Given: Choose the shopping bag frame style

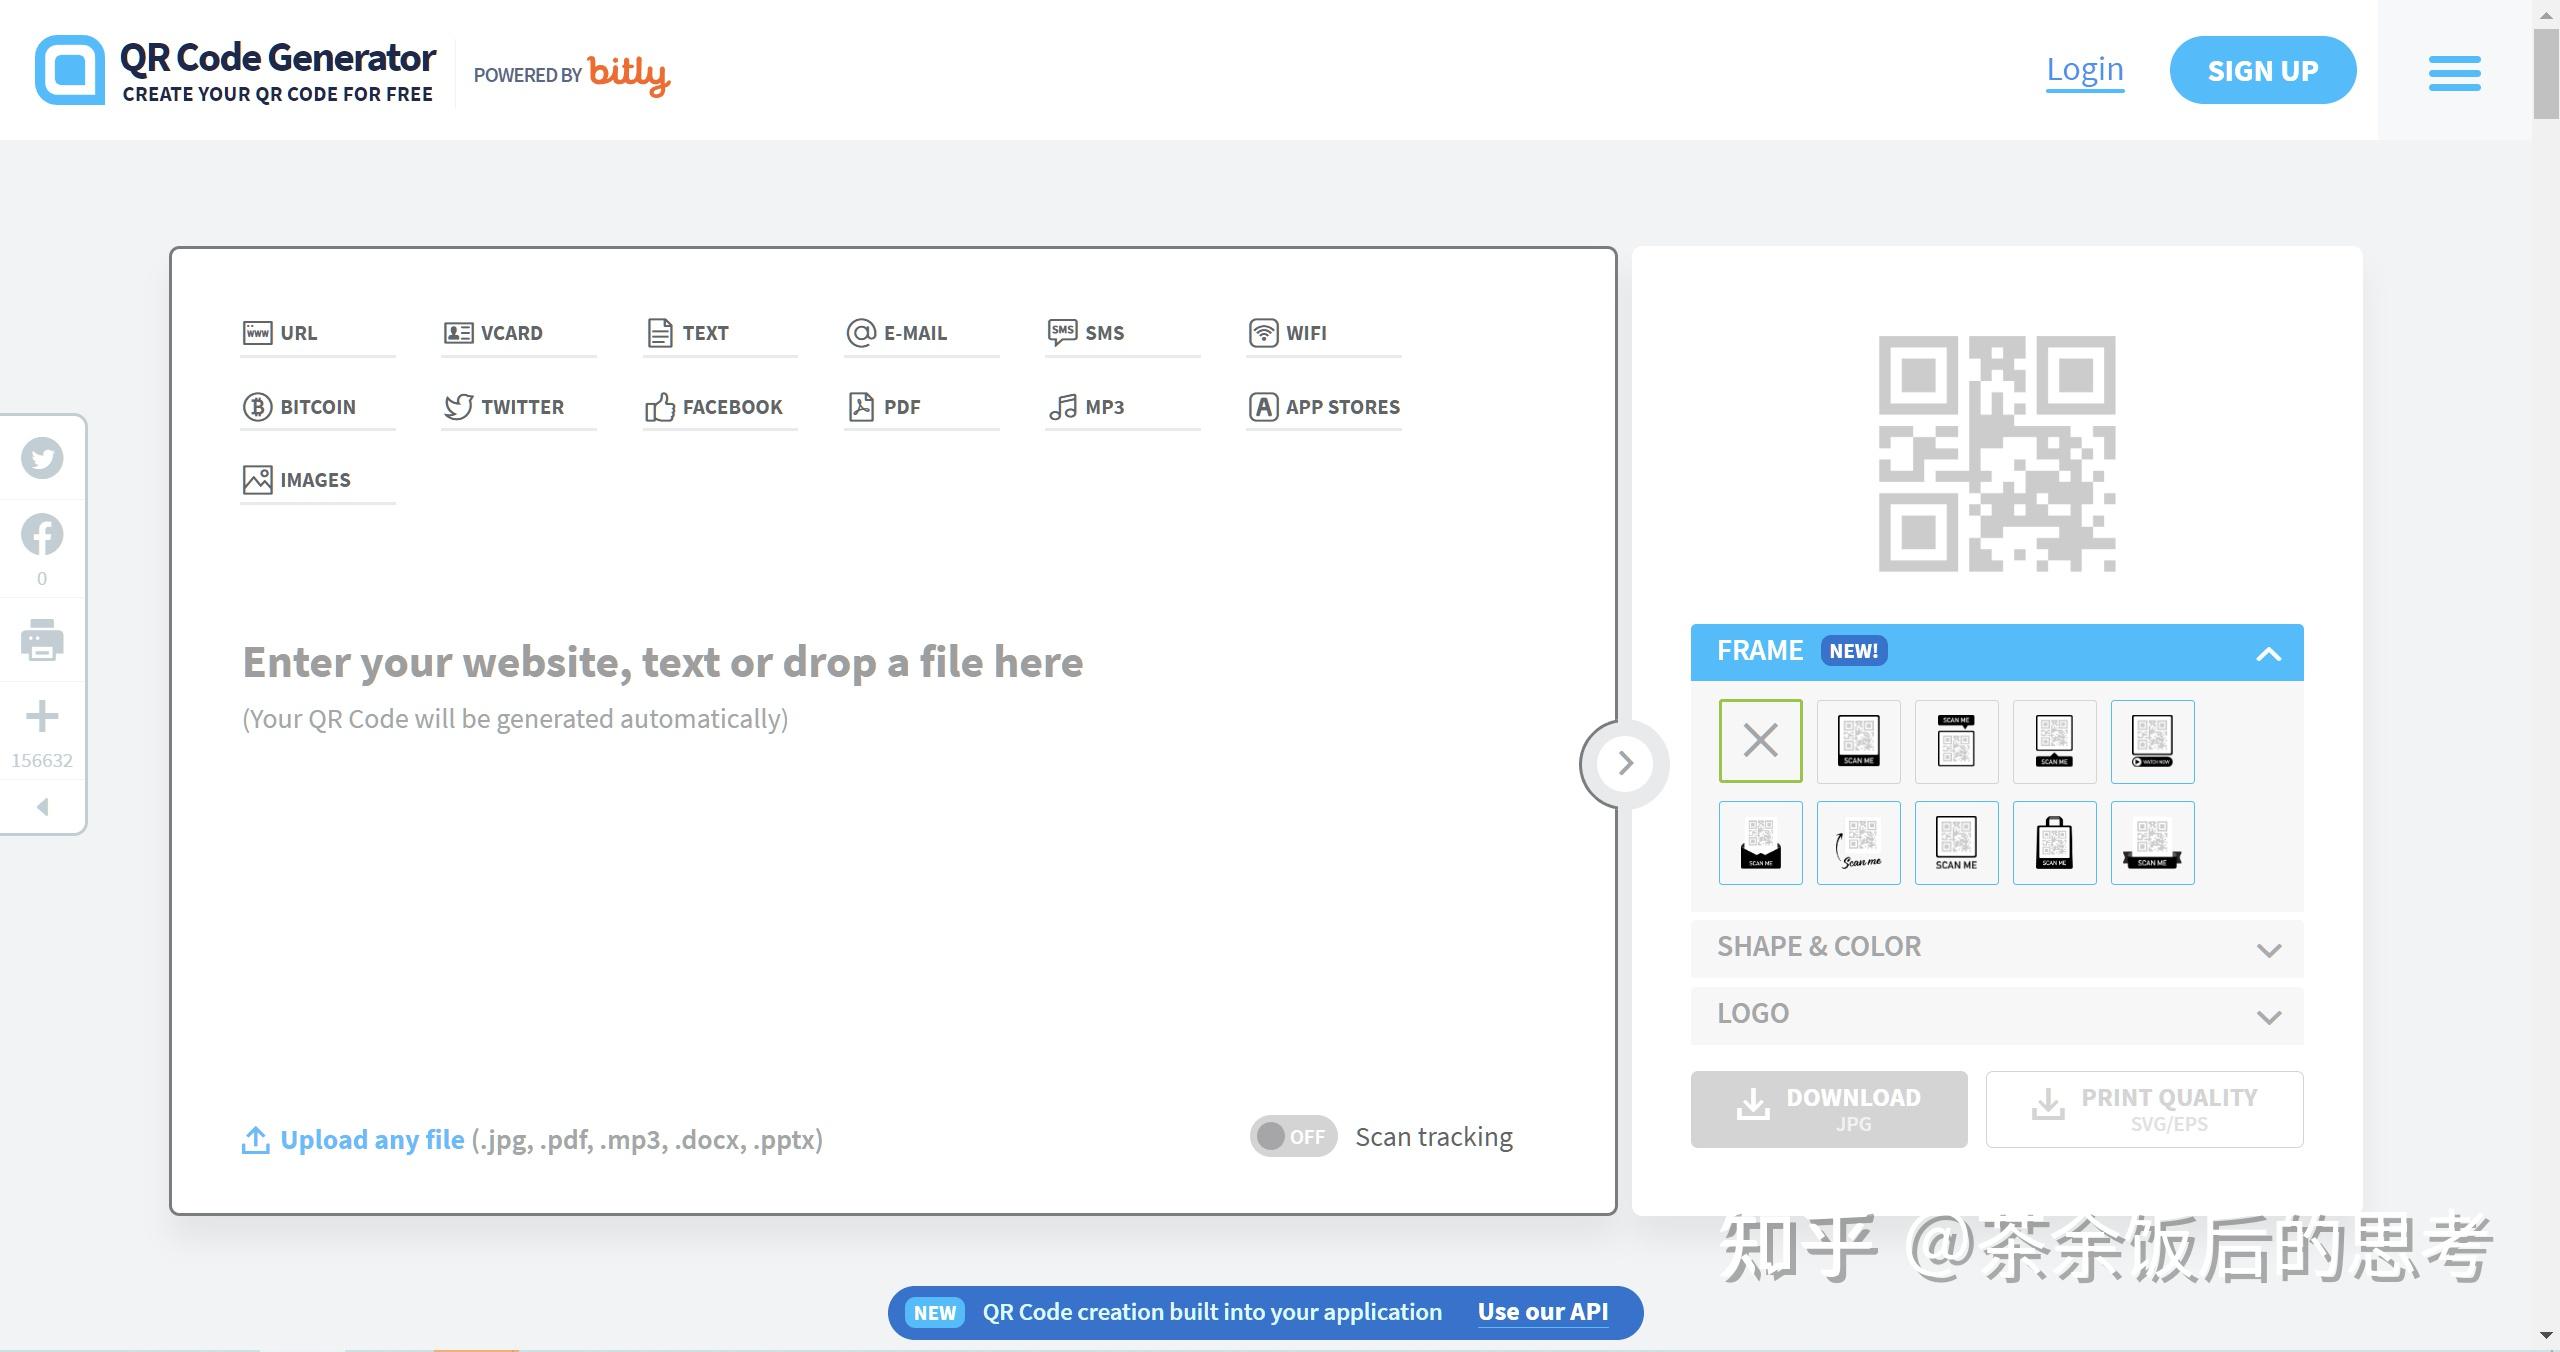Looking at the screenshot, I should [x=2054, y=843].
